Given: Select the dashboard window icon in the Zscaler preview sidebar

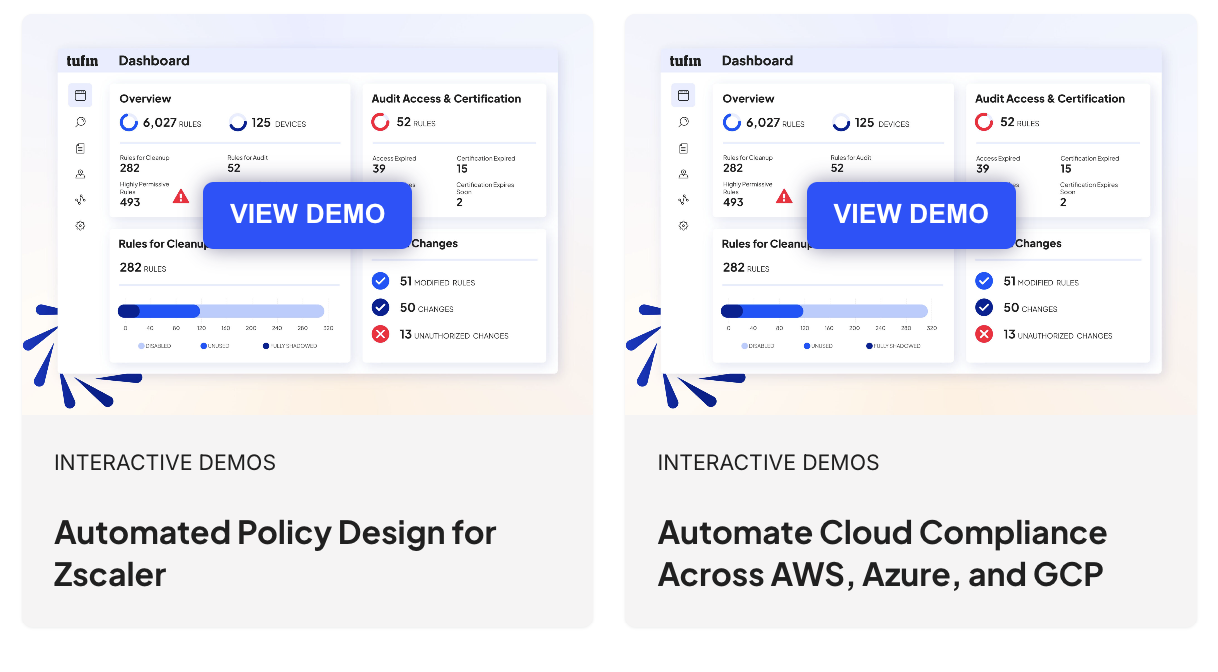Looking at the screenshot, I should tap(80, 96).
